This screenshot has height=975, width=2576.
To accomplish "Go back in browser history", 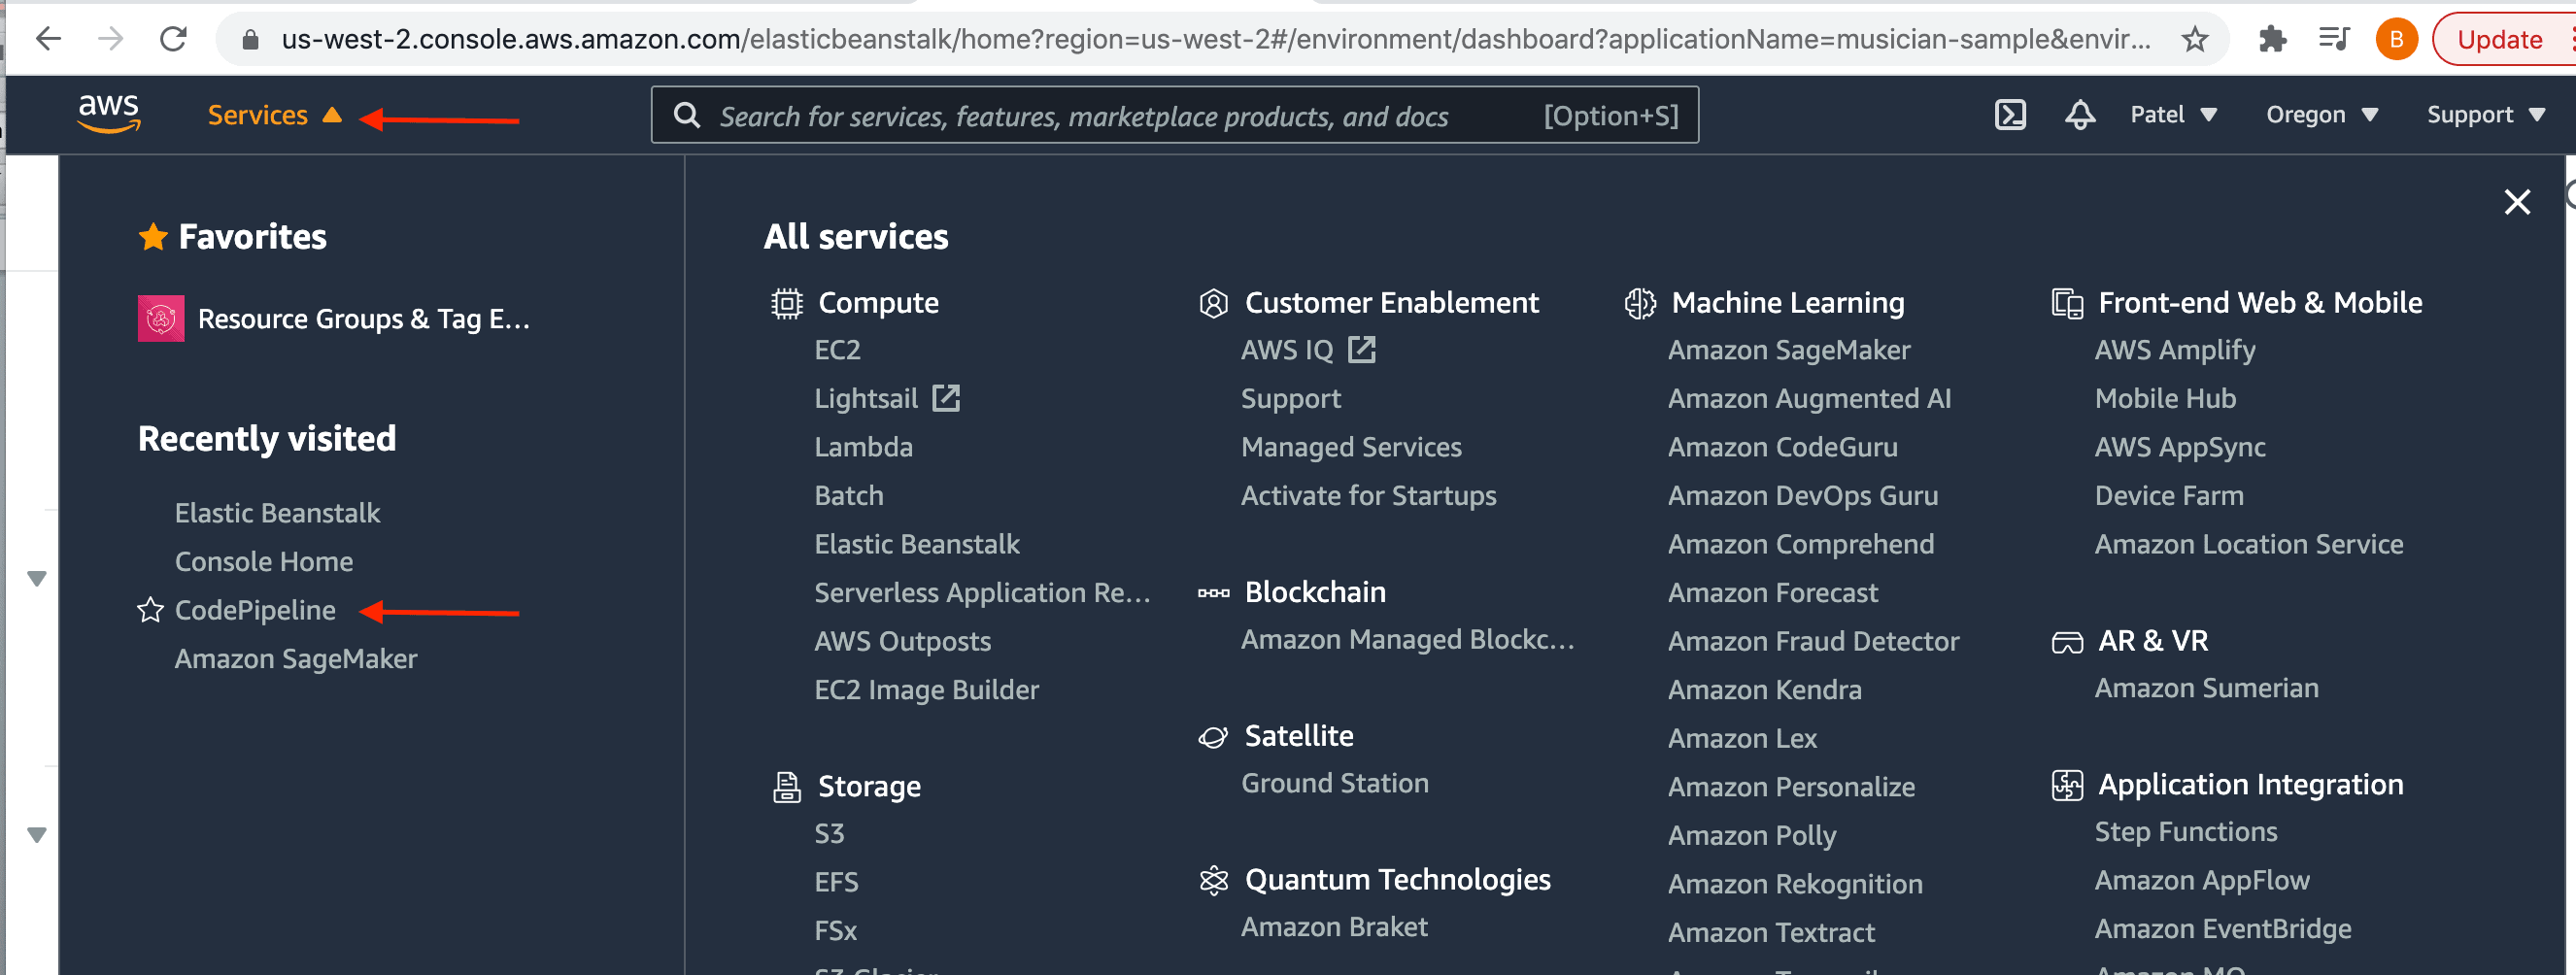I will coord(48,39).
